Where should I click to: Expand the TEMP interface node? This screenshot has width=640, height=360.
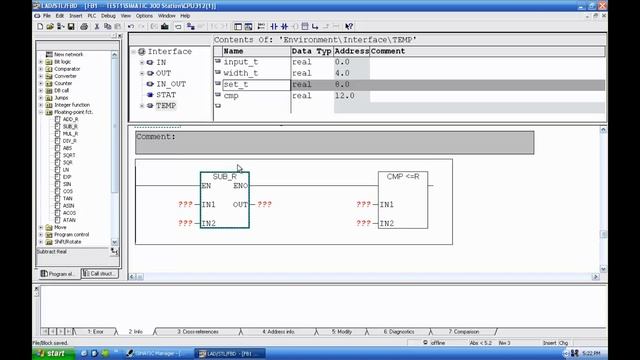[x=142, y=106]
